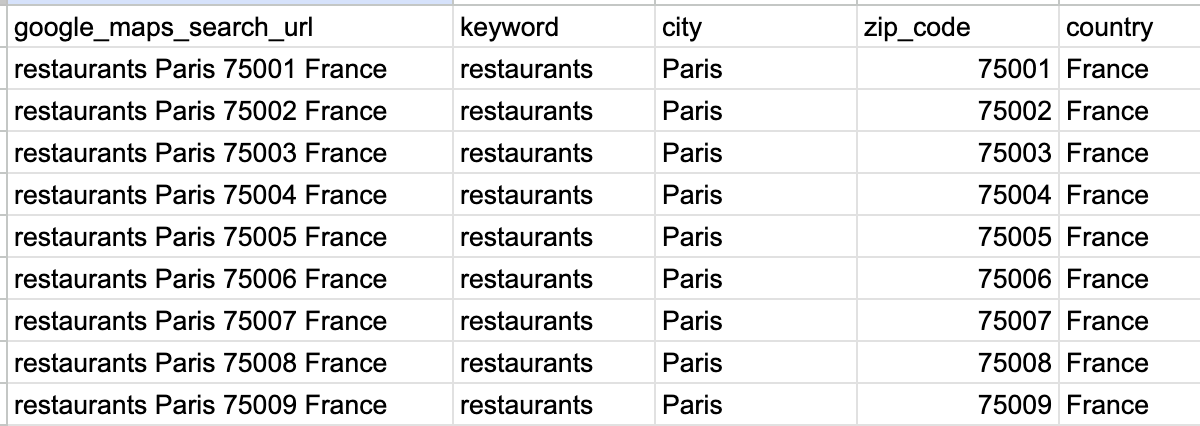Click cell 'restaurants Paris 75009 France'
The image size is (1200, 426).
click(231, 405)
